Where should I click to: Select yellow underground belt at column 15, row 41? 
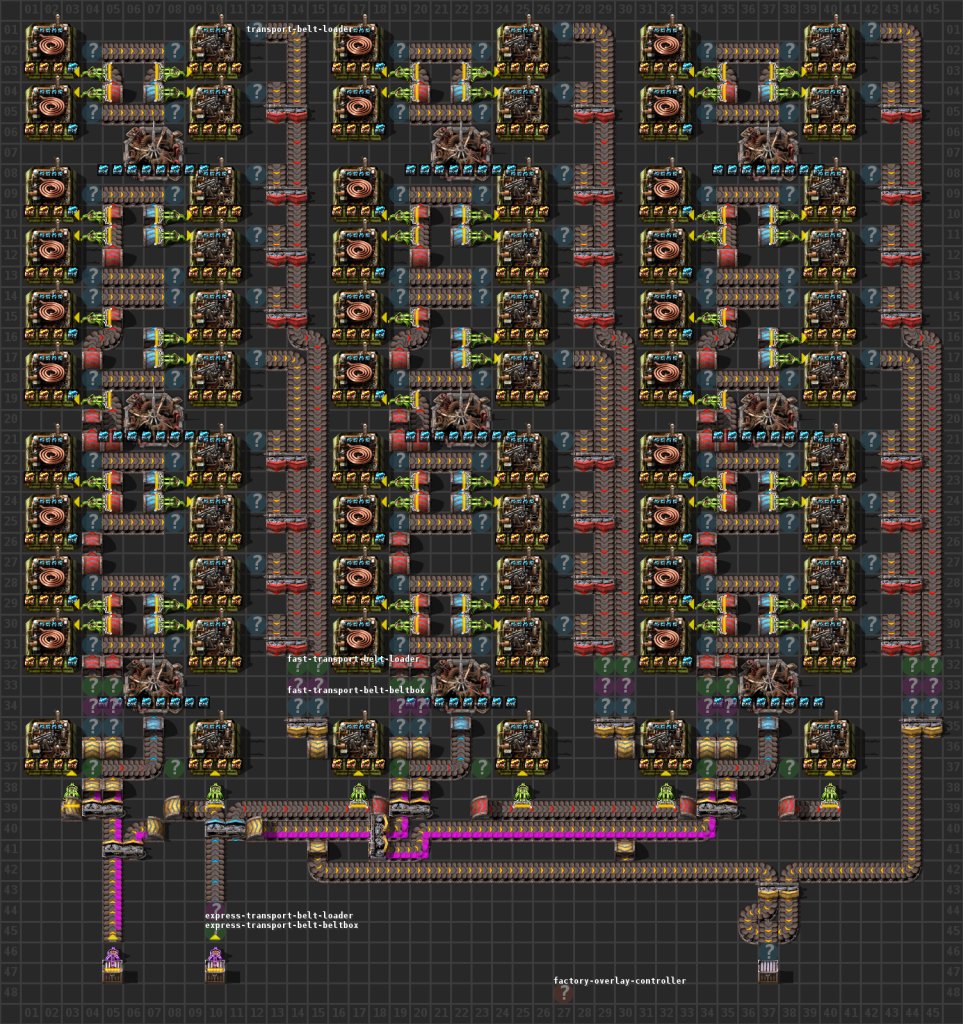click(318, 848)
